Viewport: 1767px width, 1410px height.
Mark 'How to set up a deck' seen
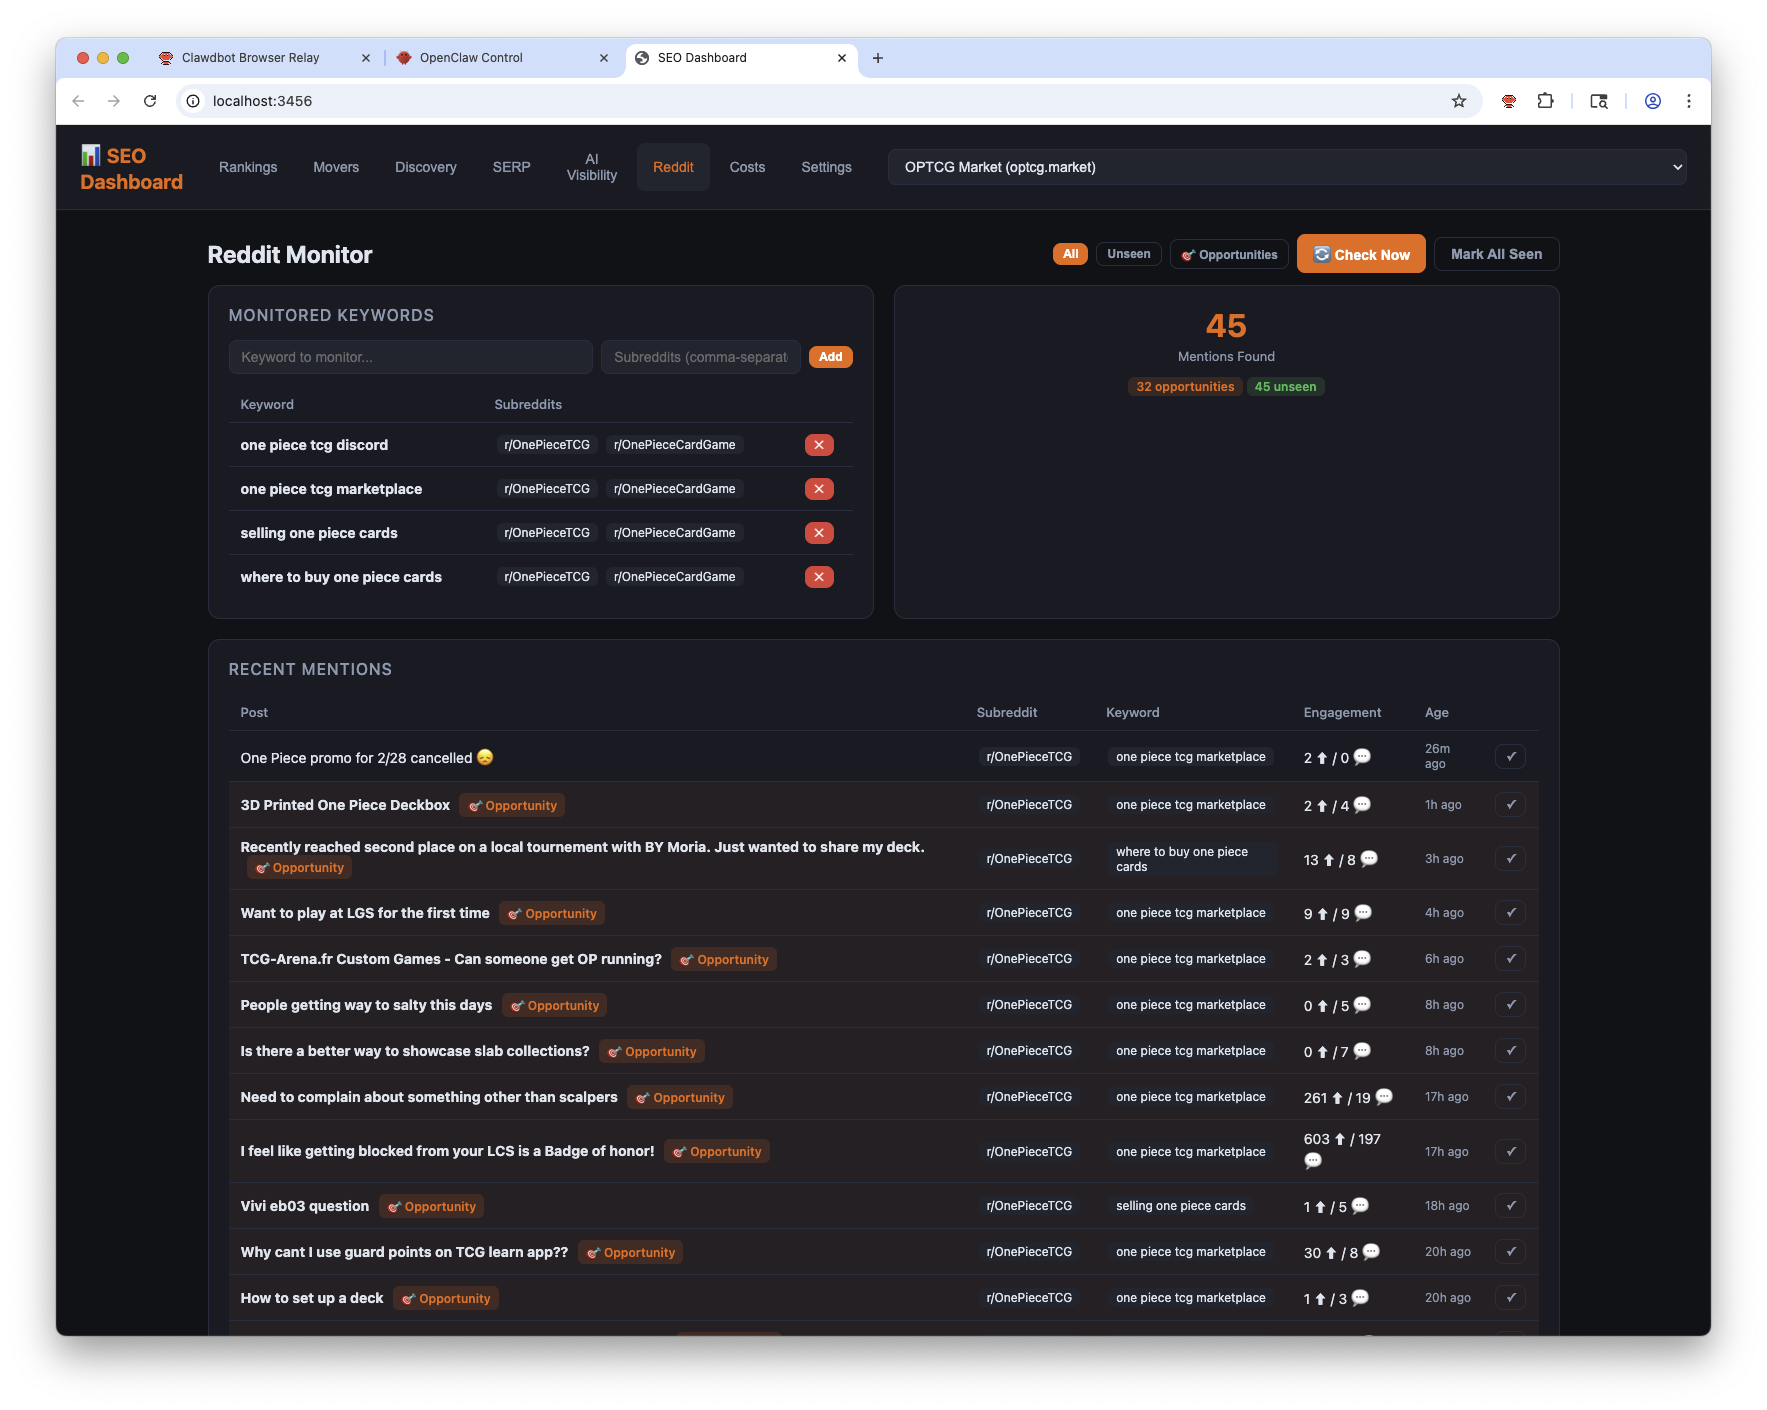(x=1510, y=1298)
